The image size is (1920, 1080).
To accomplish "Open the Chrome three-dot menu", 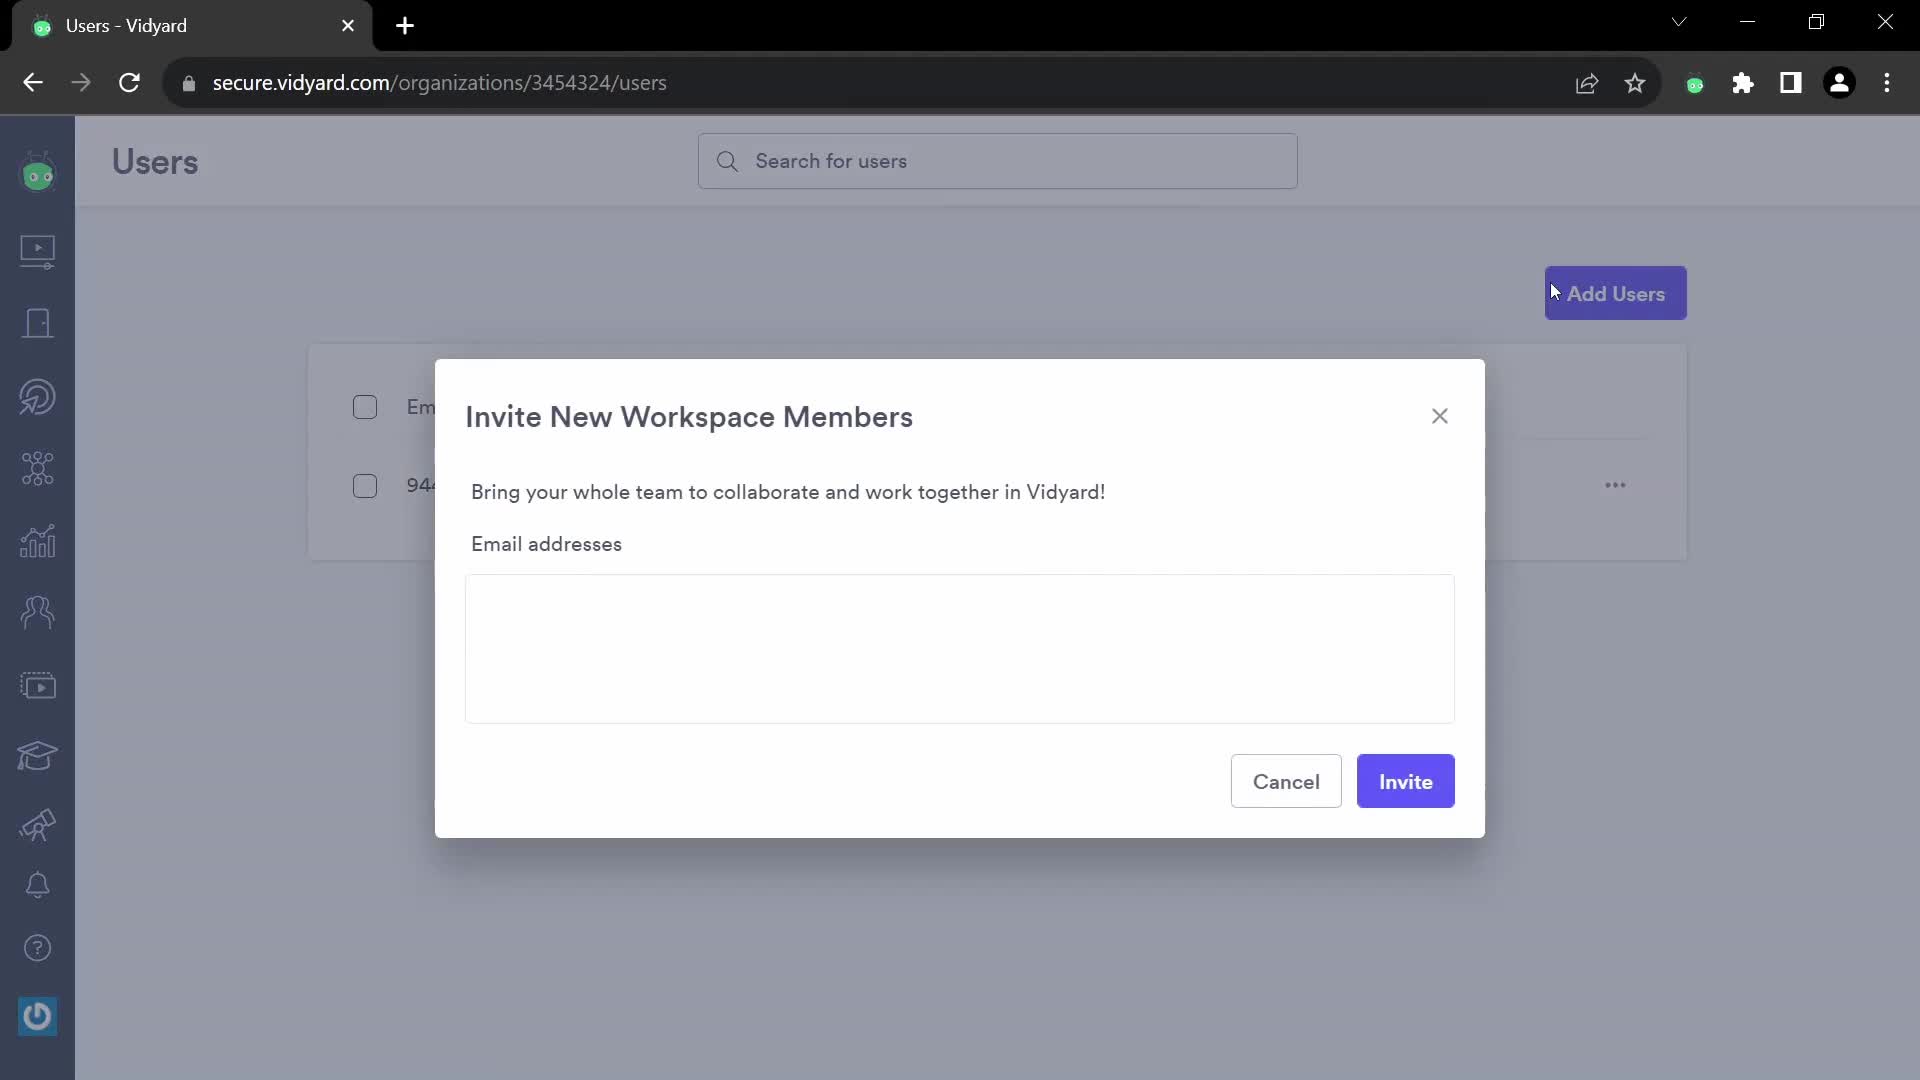I will pos(1887,83).
